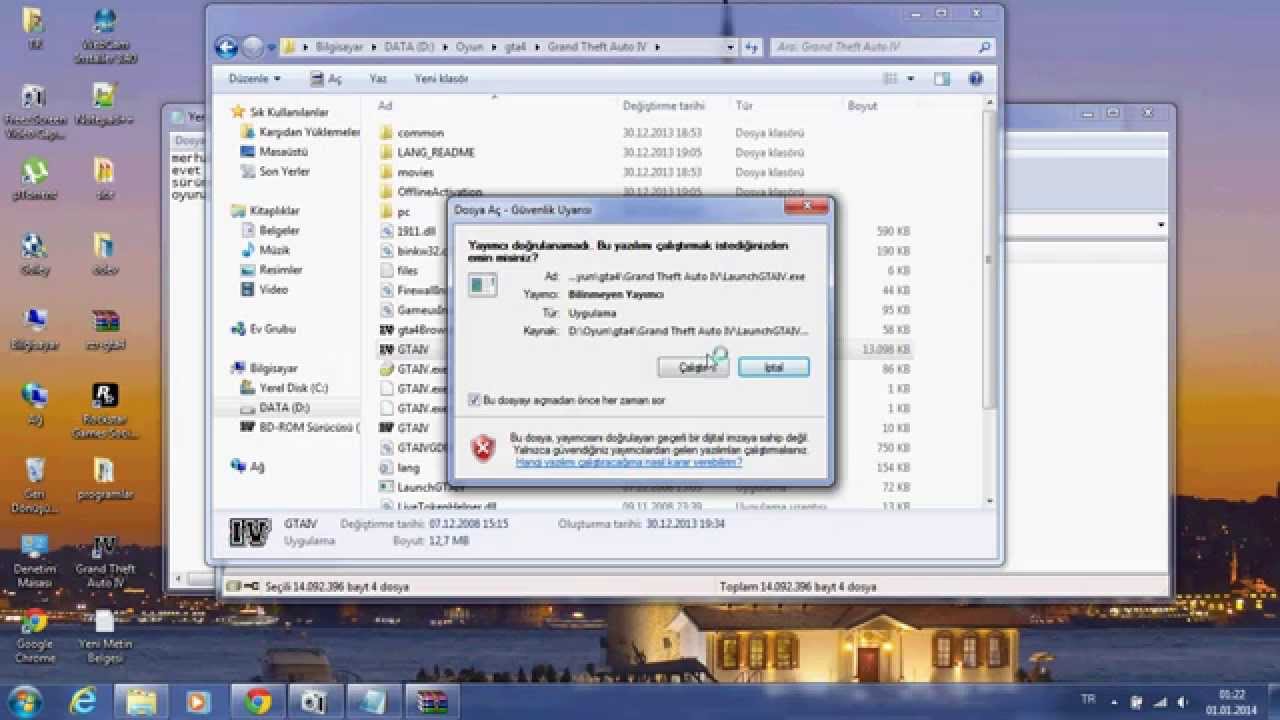Open the network icon in system tray
Viewport: 1280px width, 720px height.
click(1159, 701)
